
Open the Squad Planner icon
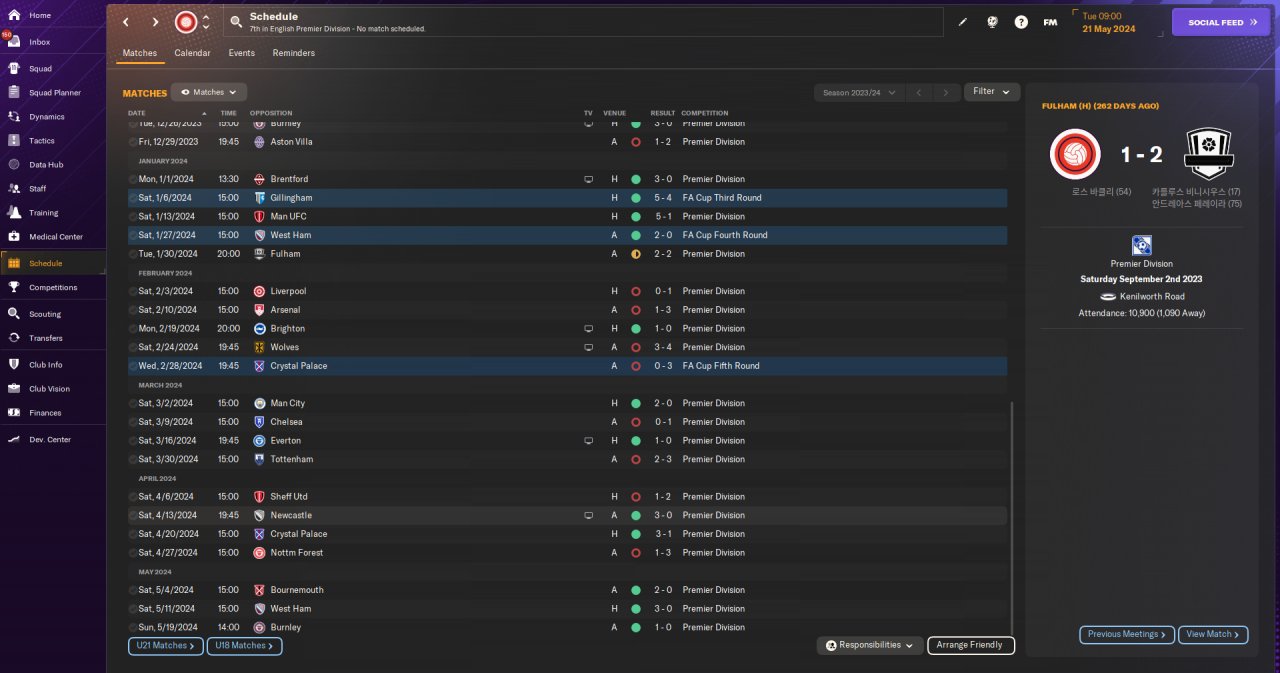coord(14,93)
